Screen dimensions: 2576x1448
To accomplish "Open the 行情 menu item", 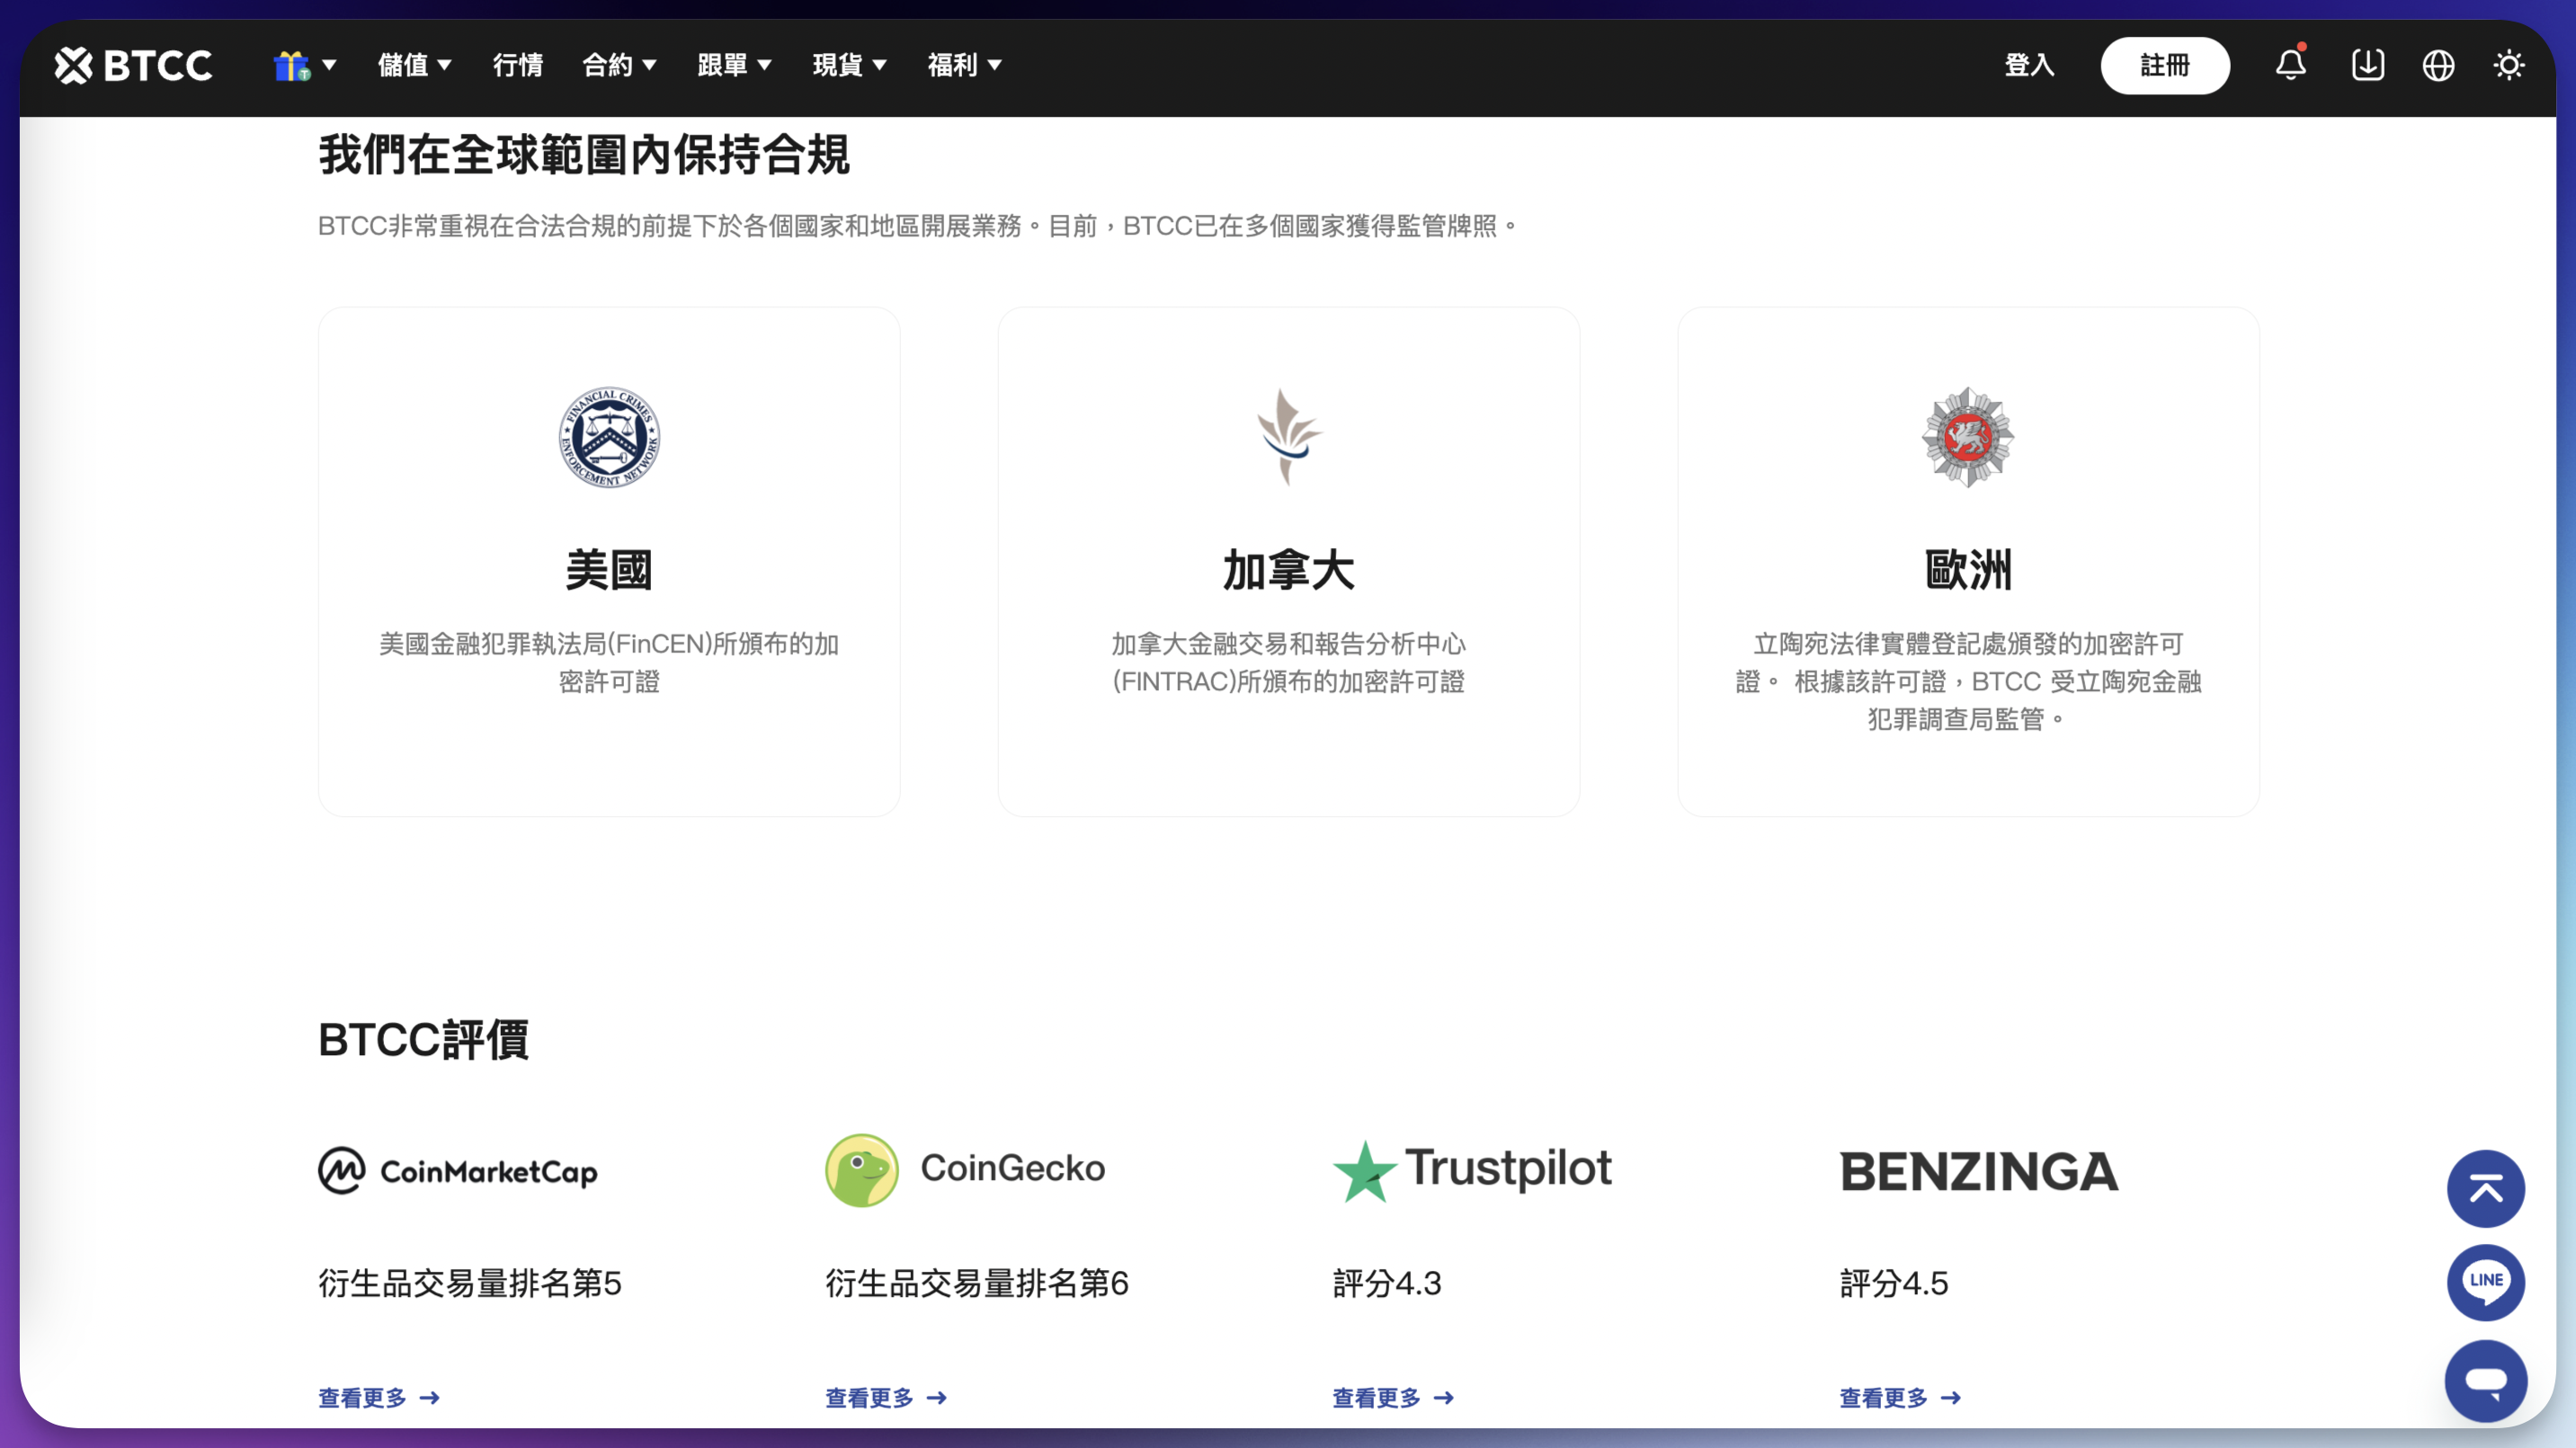I will point(518,65).
